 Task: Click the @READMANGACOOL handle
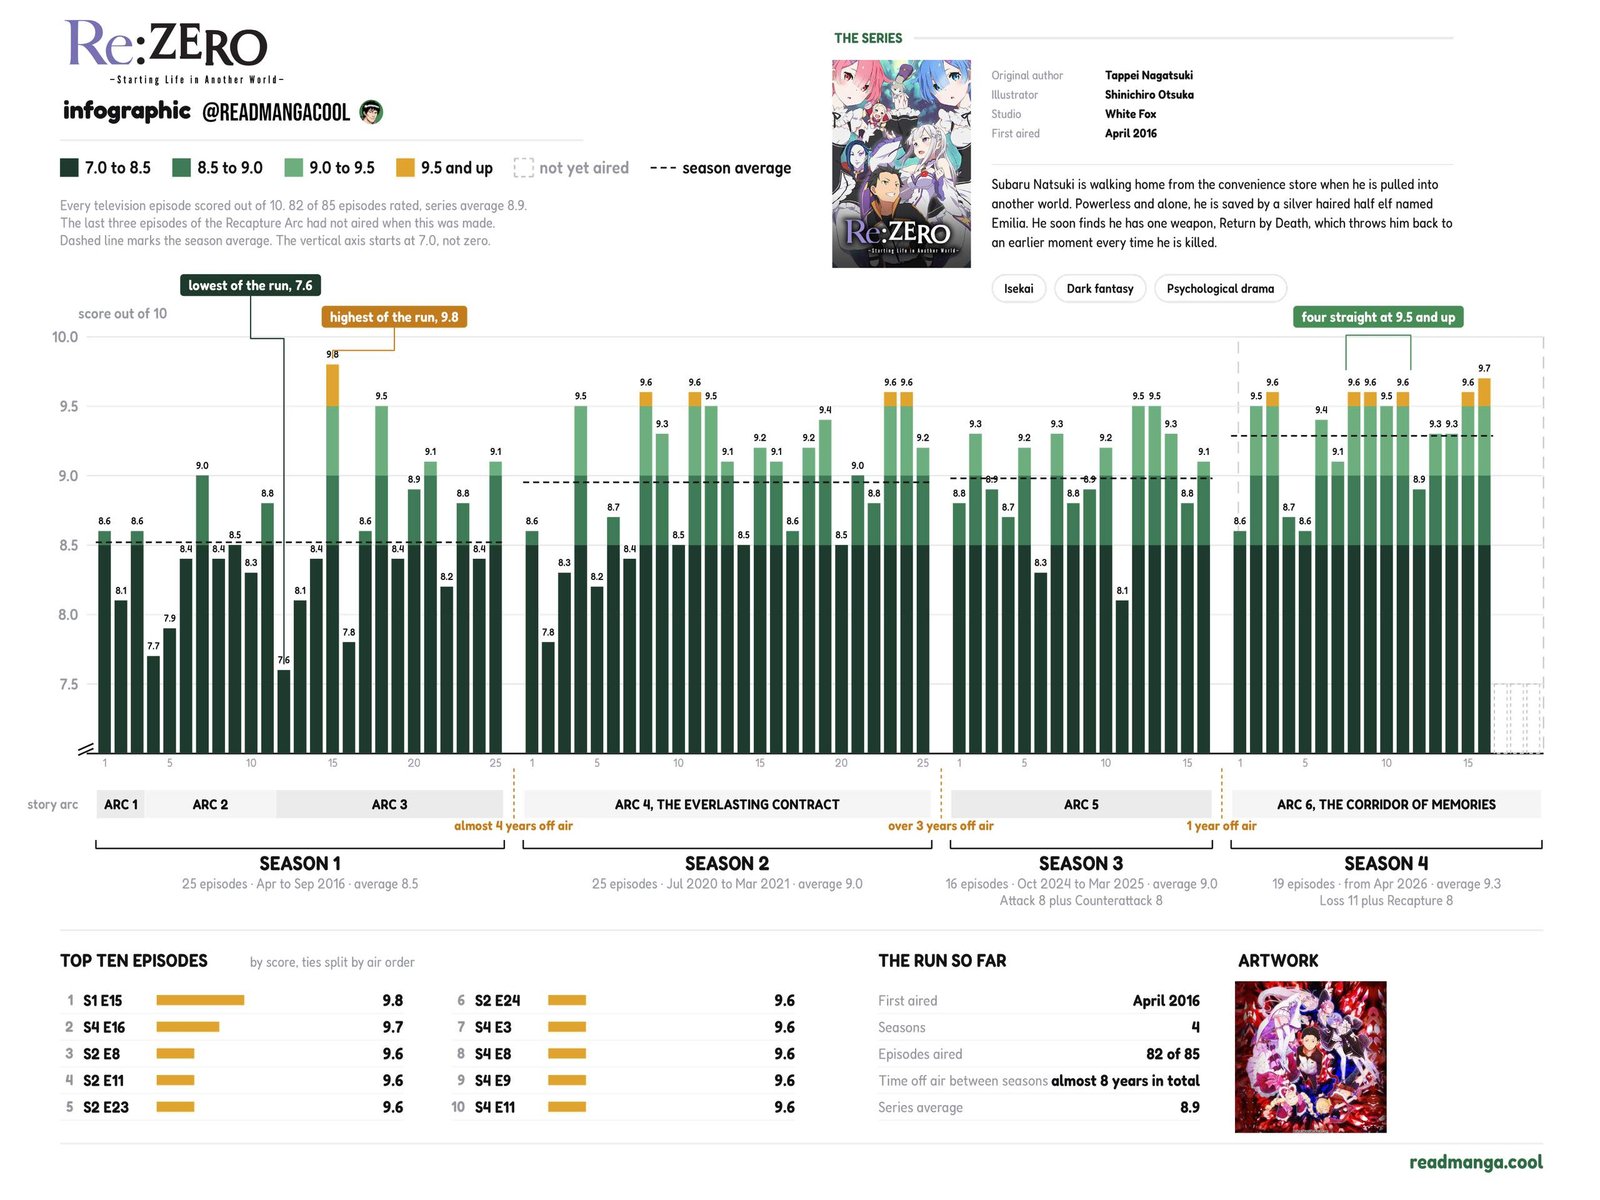(276, 112)
